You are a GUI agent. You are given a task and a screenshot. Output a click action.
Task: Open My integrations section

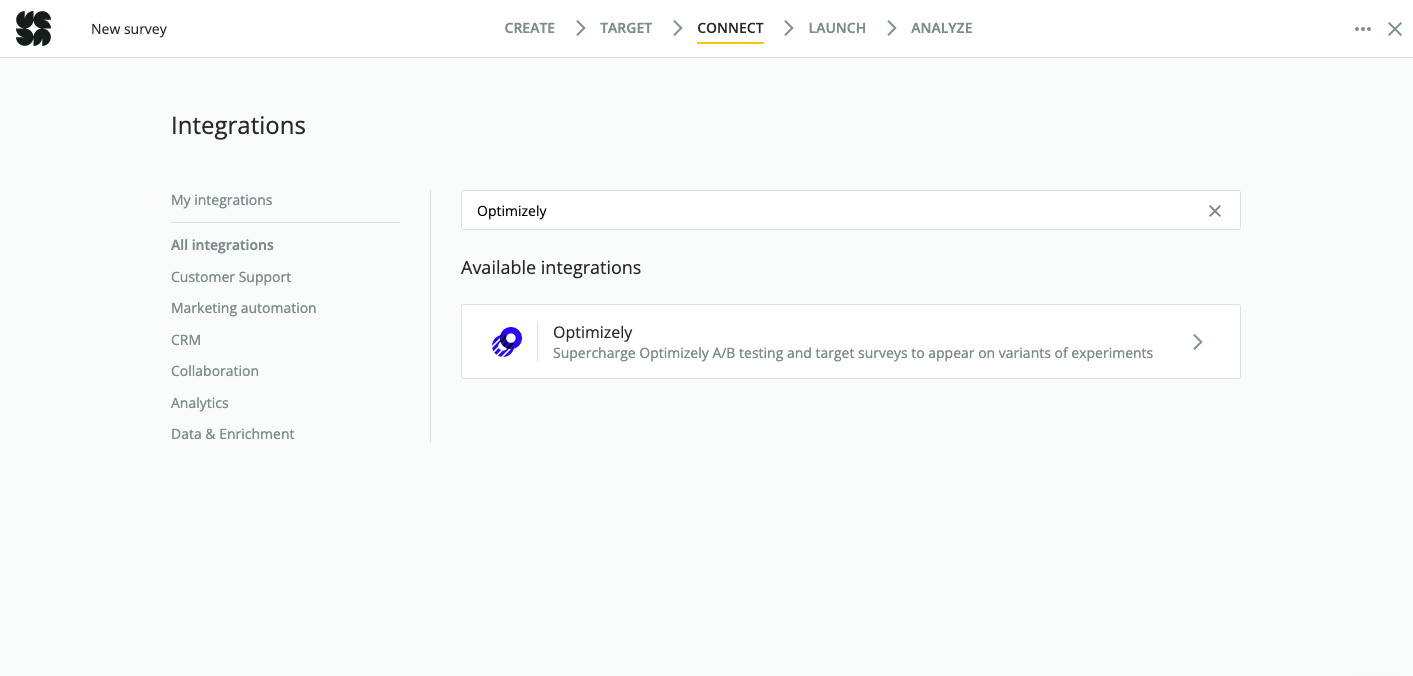pyautogui.click(x=222, y=200)
